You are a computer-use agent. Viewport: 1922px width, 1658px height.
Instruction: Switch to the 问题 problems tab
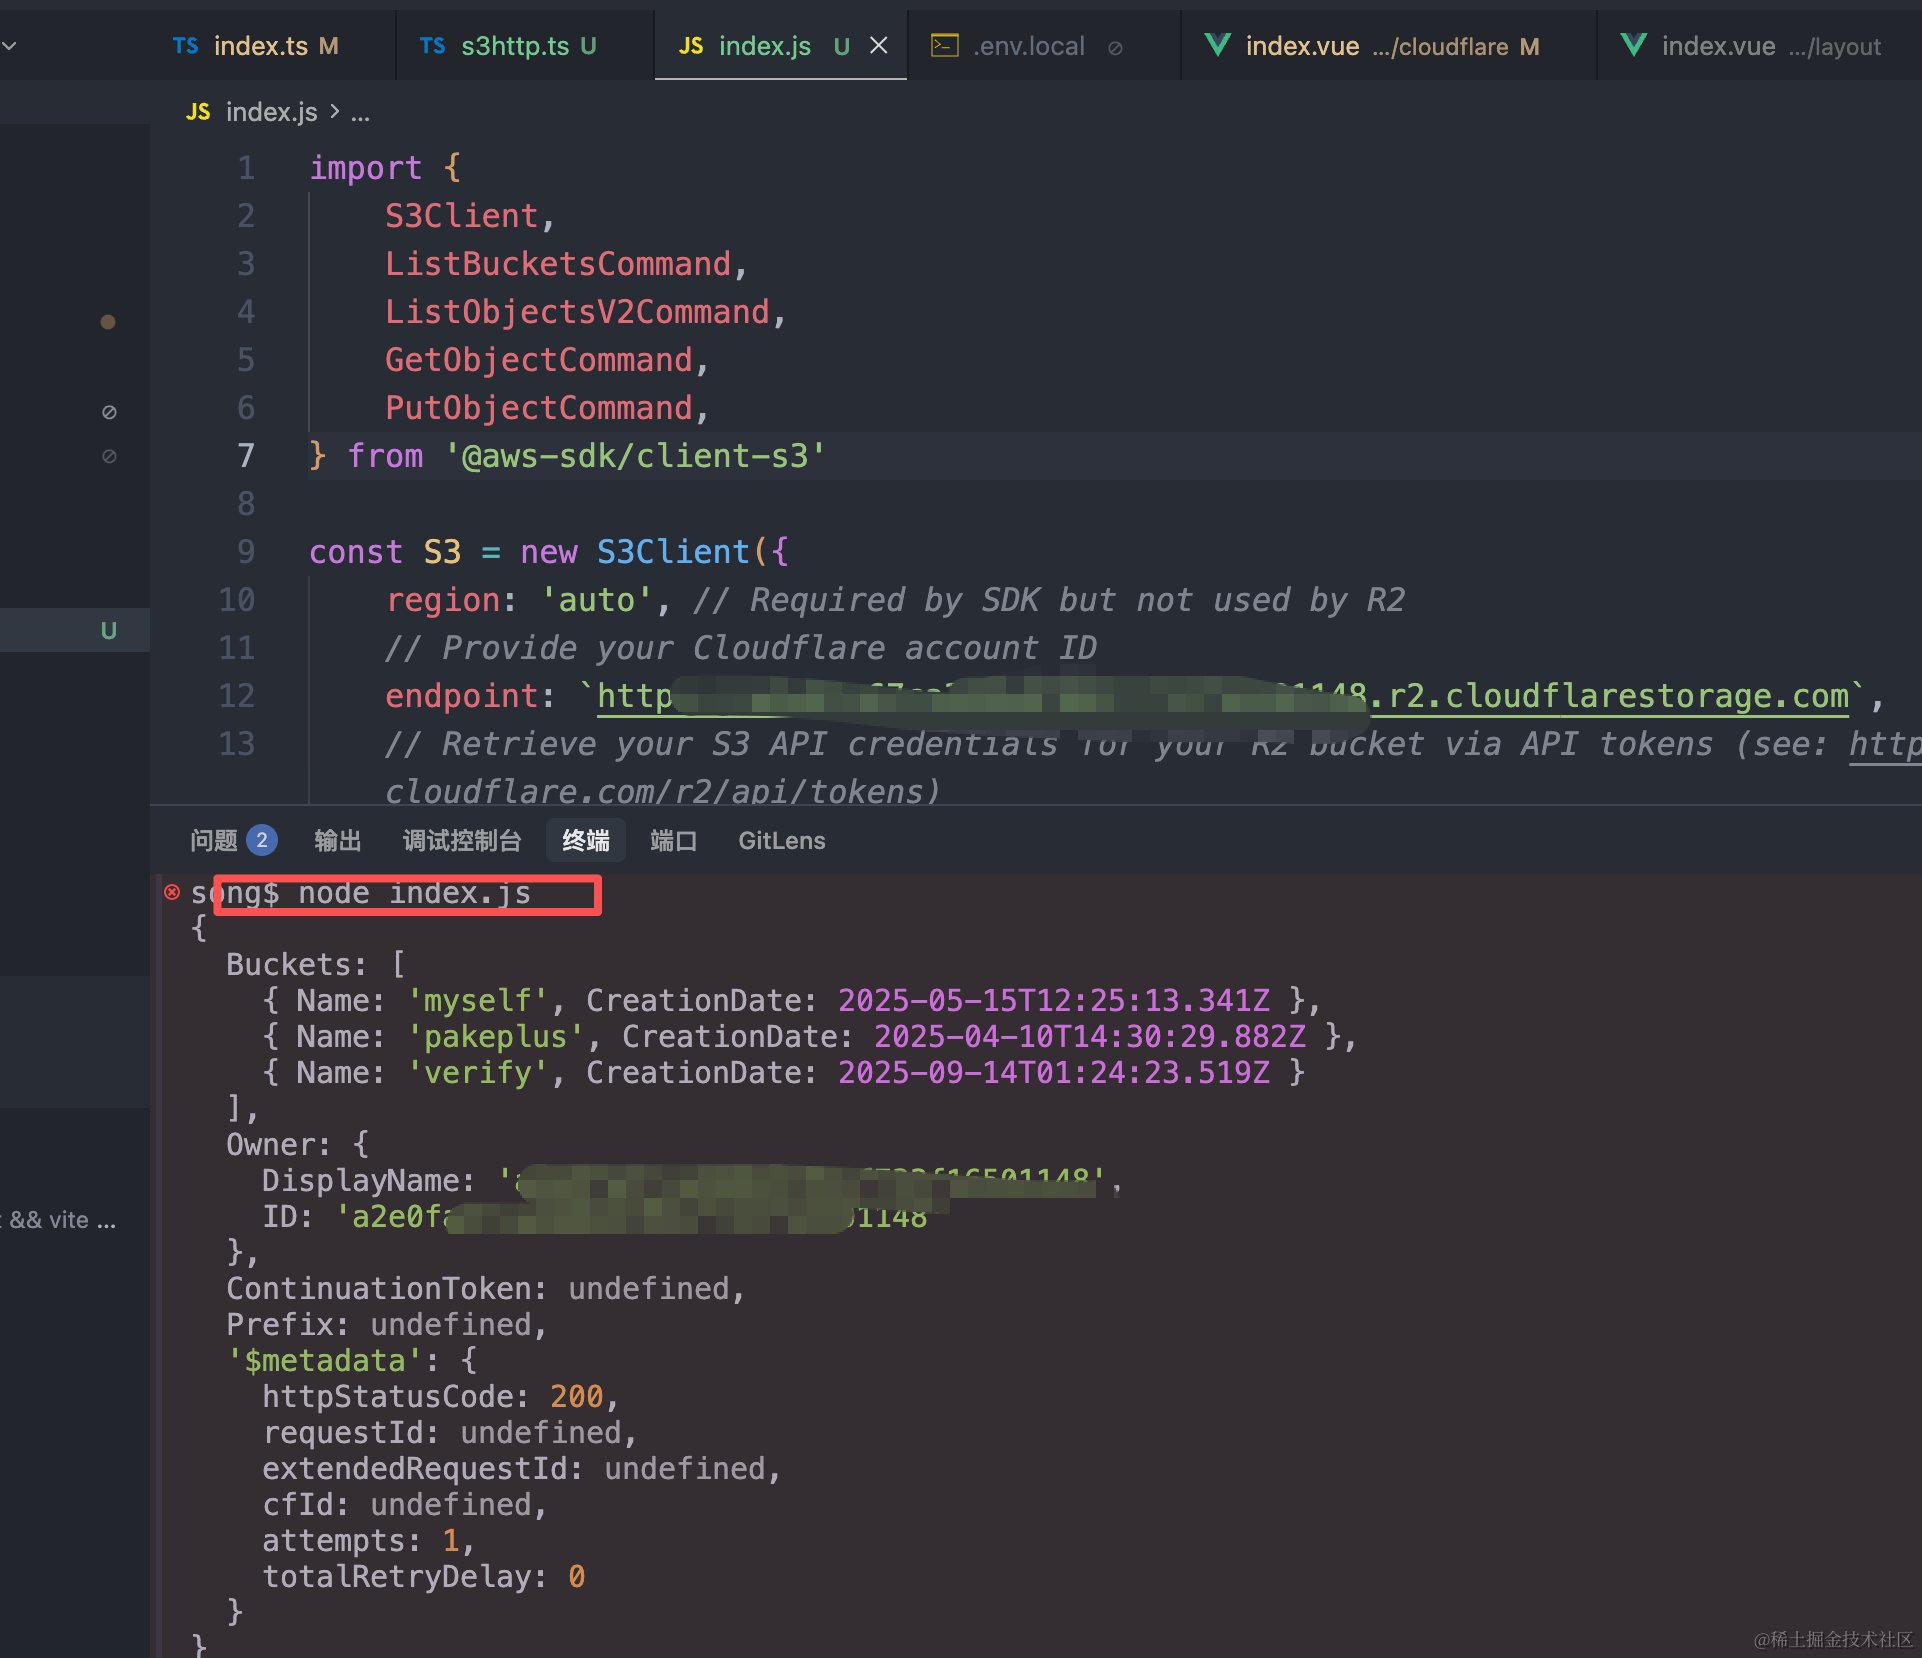pos(214,840)
